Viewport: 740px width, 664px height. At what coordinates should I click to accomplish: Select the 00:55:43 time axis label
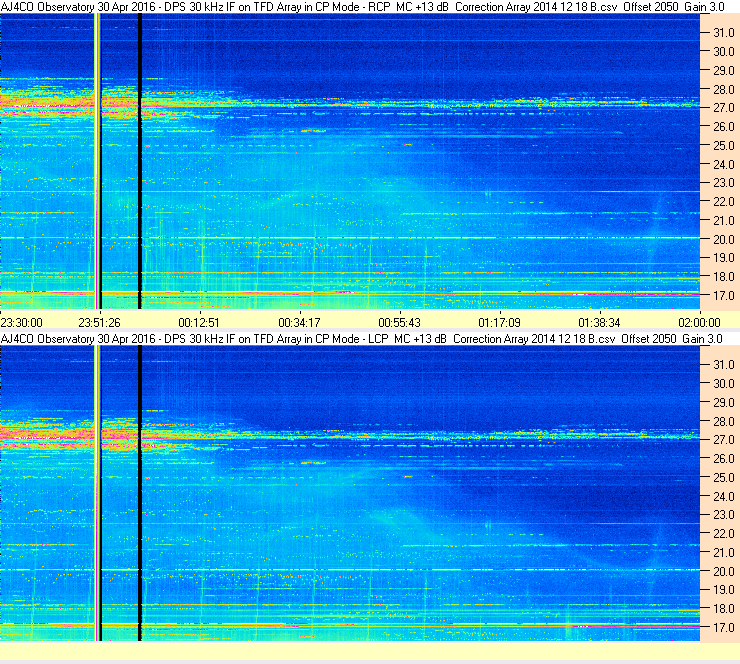tap(399, 323)
